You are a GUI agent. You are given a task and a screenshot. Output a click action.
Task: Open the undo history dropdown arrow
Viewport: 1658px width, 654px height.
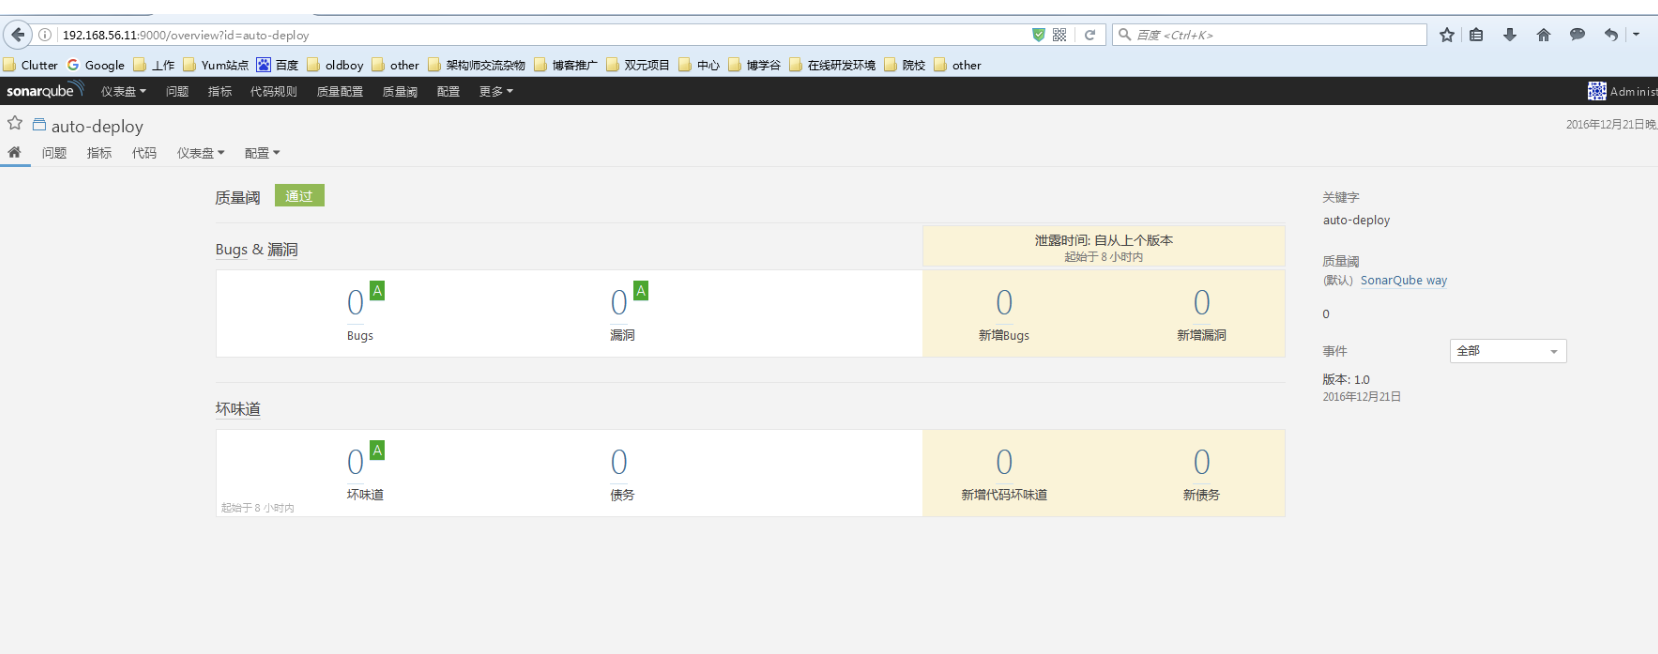(x=1636, y=35)
